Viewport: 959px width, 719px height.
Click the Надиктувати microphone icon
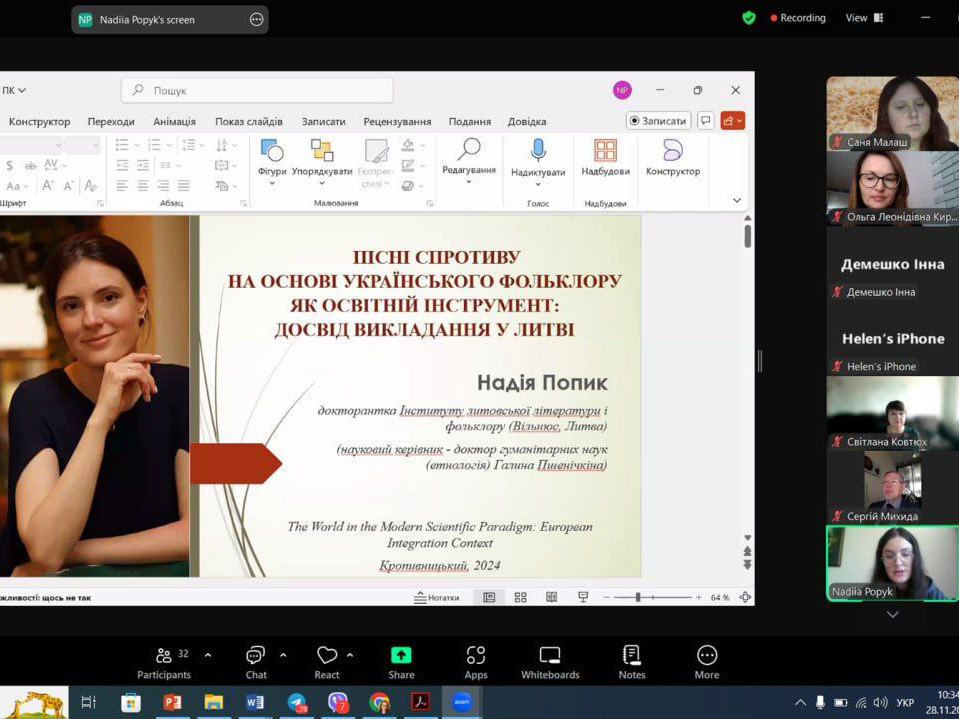click(x=538, y=150)
